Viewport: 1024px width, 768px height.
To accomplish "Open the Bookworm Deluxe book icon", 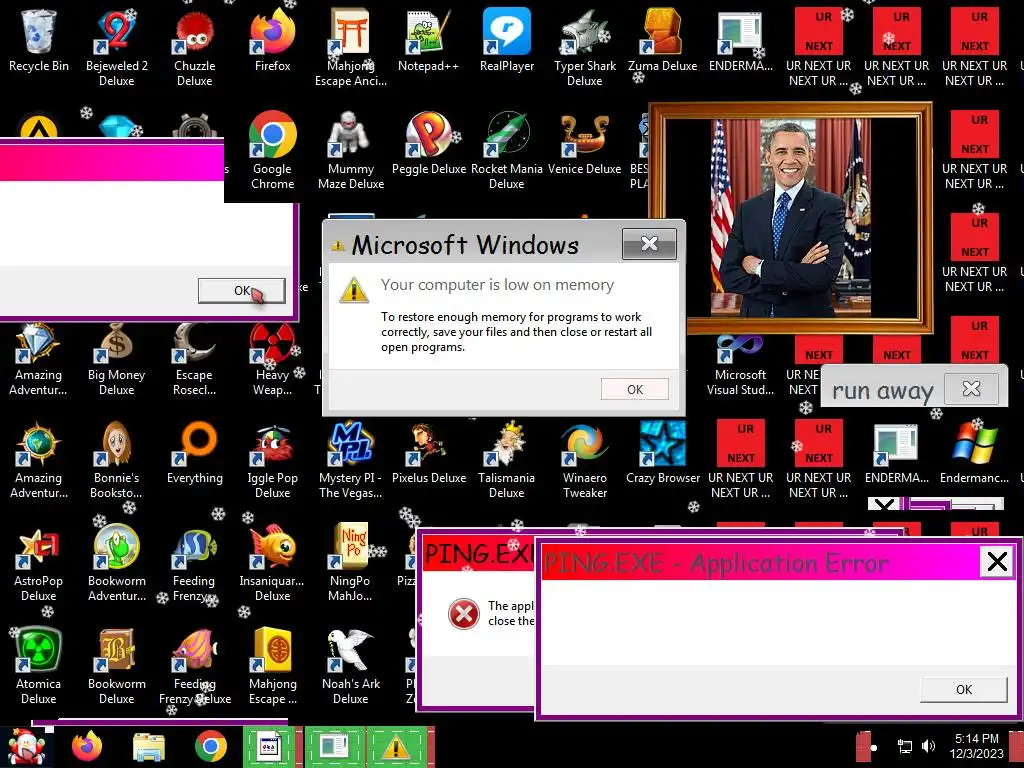I will tap(116, 666).
